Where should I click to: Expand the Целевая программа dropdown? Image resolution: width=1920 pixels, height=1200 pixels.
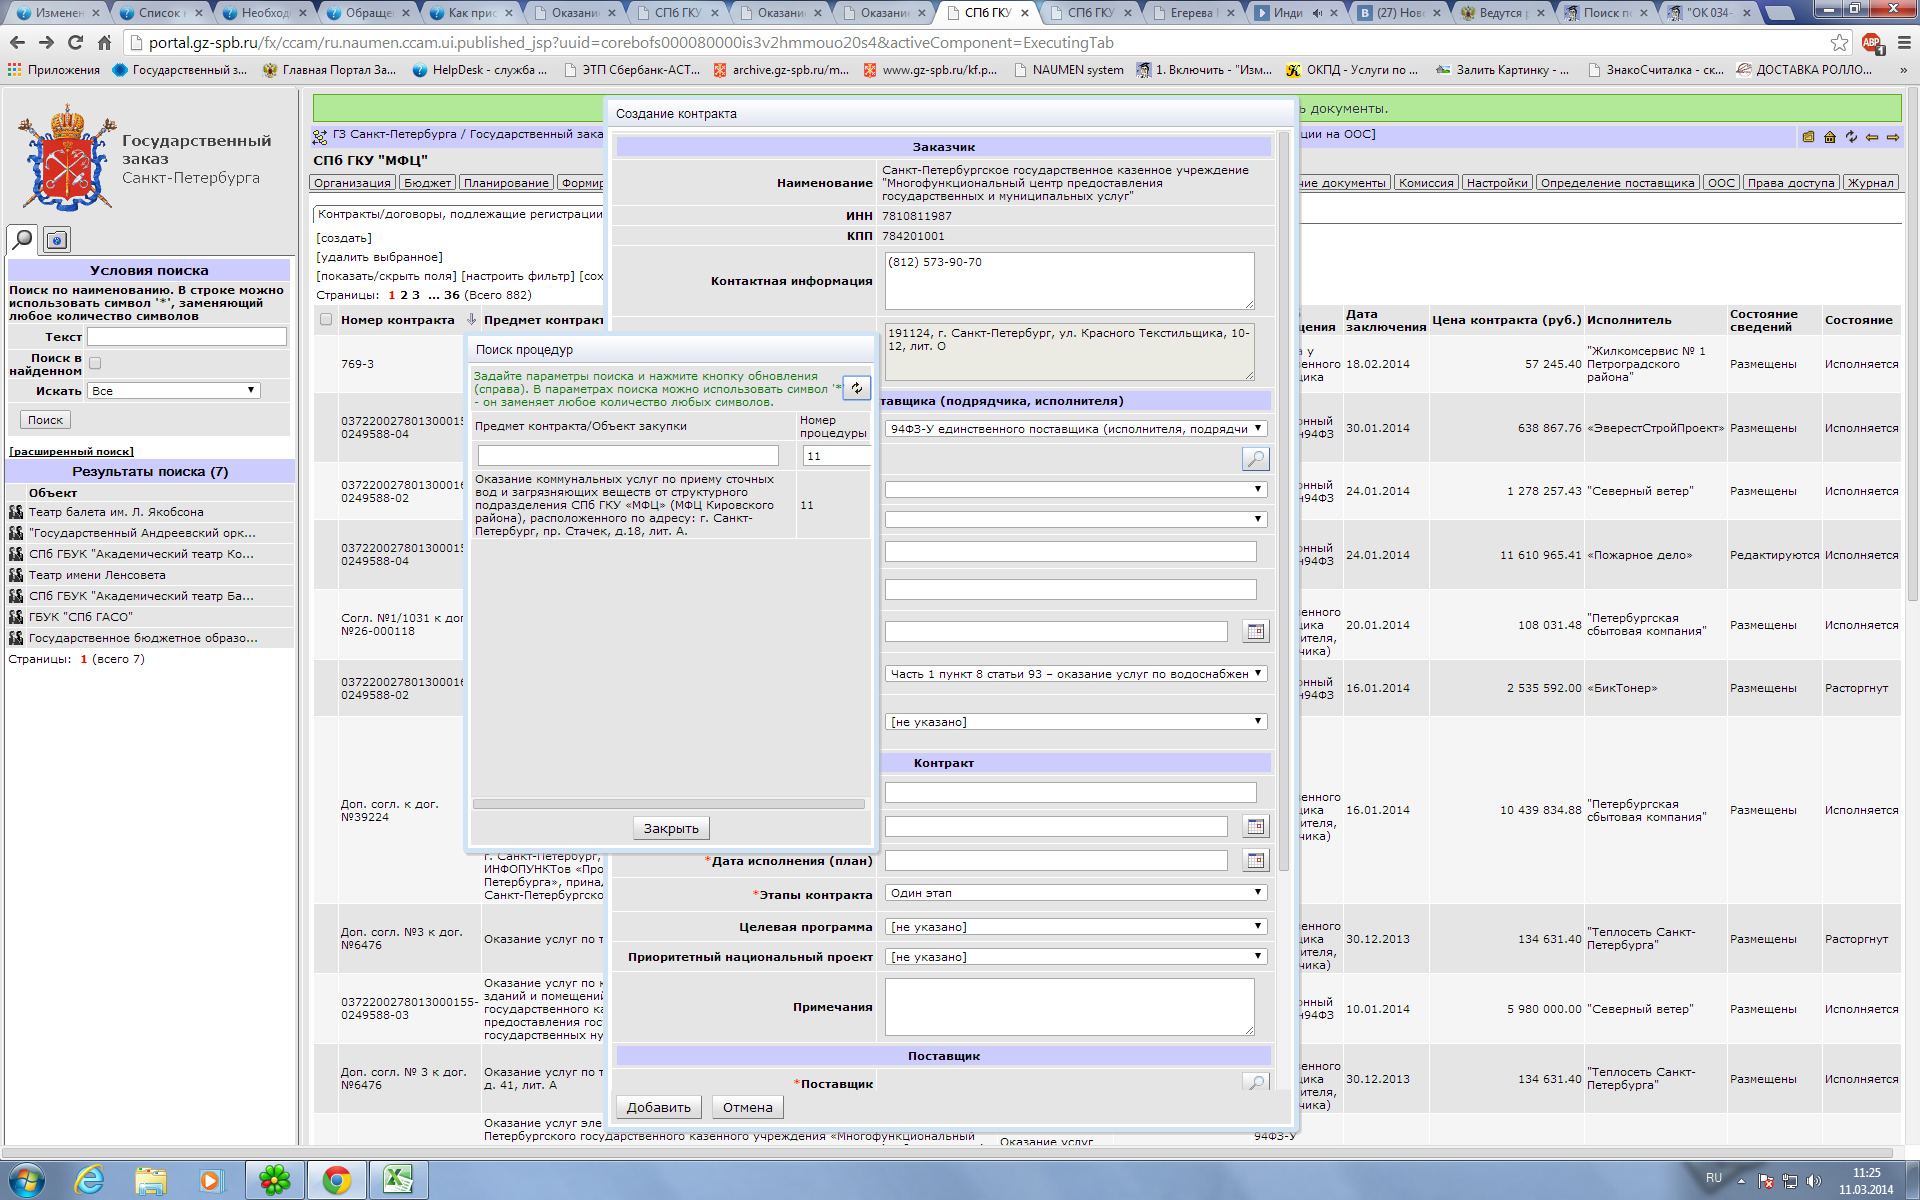[x=1075, y=927]
